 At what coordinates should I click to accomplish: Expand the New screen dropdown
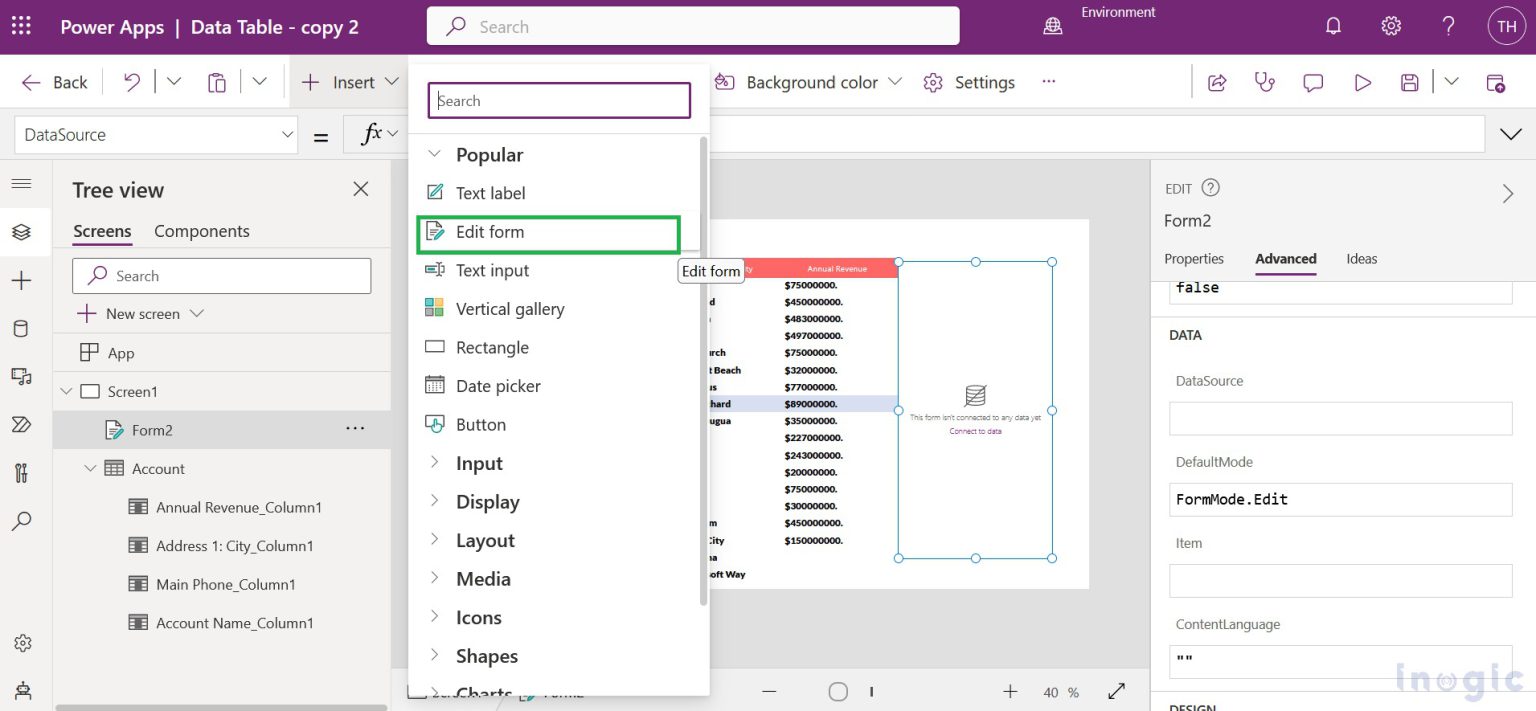point(196,313)
